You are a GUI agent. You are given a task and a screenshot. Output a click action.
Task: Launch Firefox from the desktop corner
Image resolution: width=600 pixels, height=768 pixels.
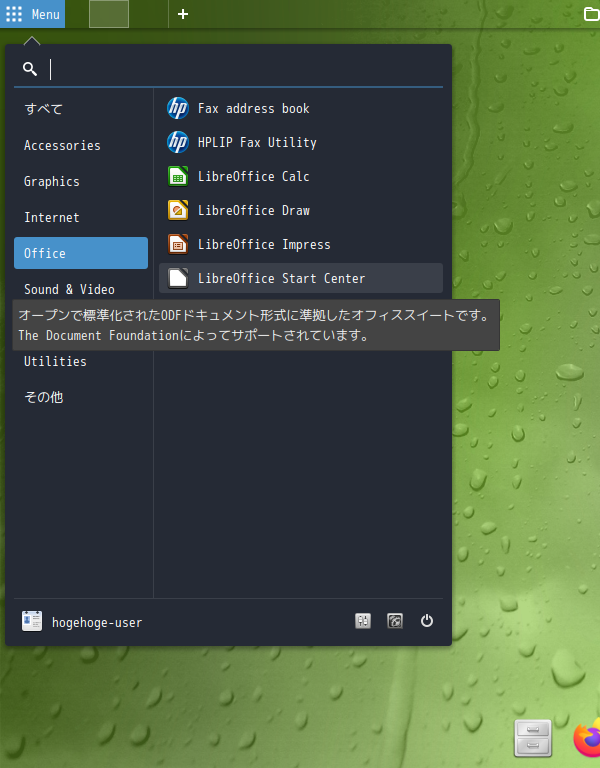tap(587, 738)
